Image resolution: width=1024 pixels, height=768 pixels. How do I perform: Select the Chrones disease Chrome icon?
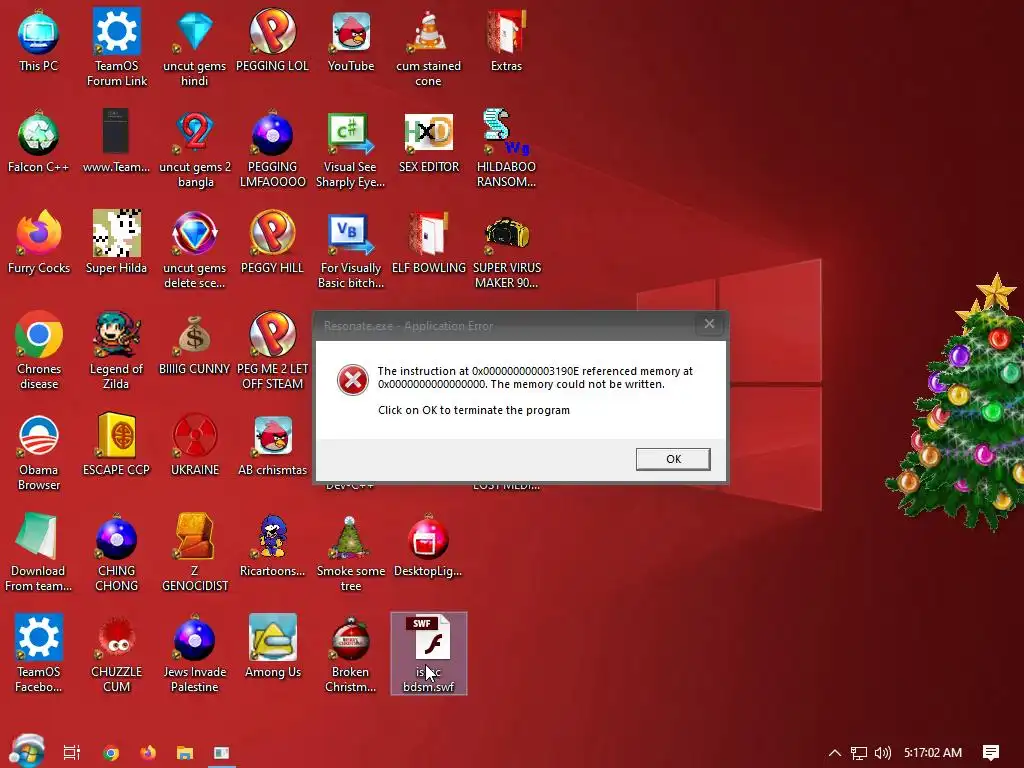(39, 351)
